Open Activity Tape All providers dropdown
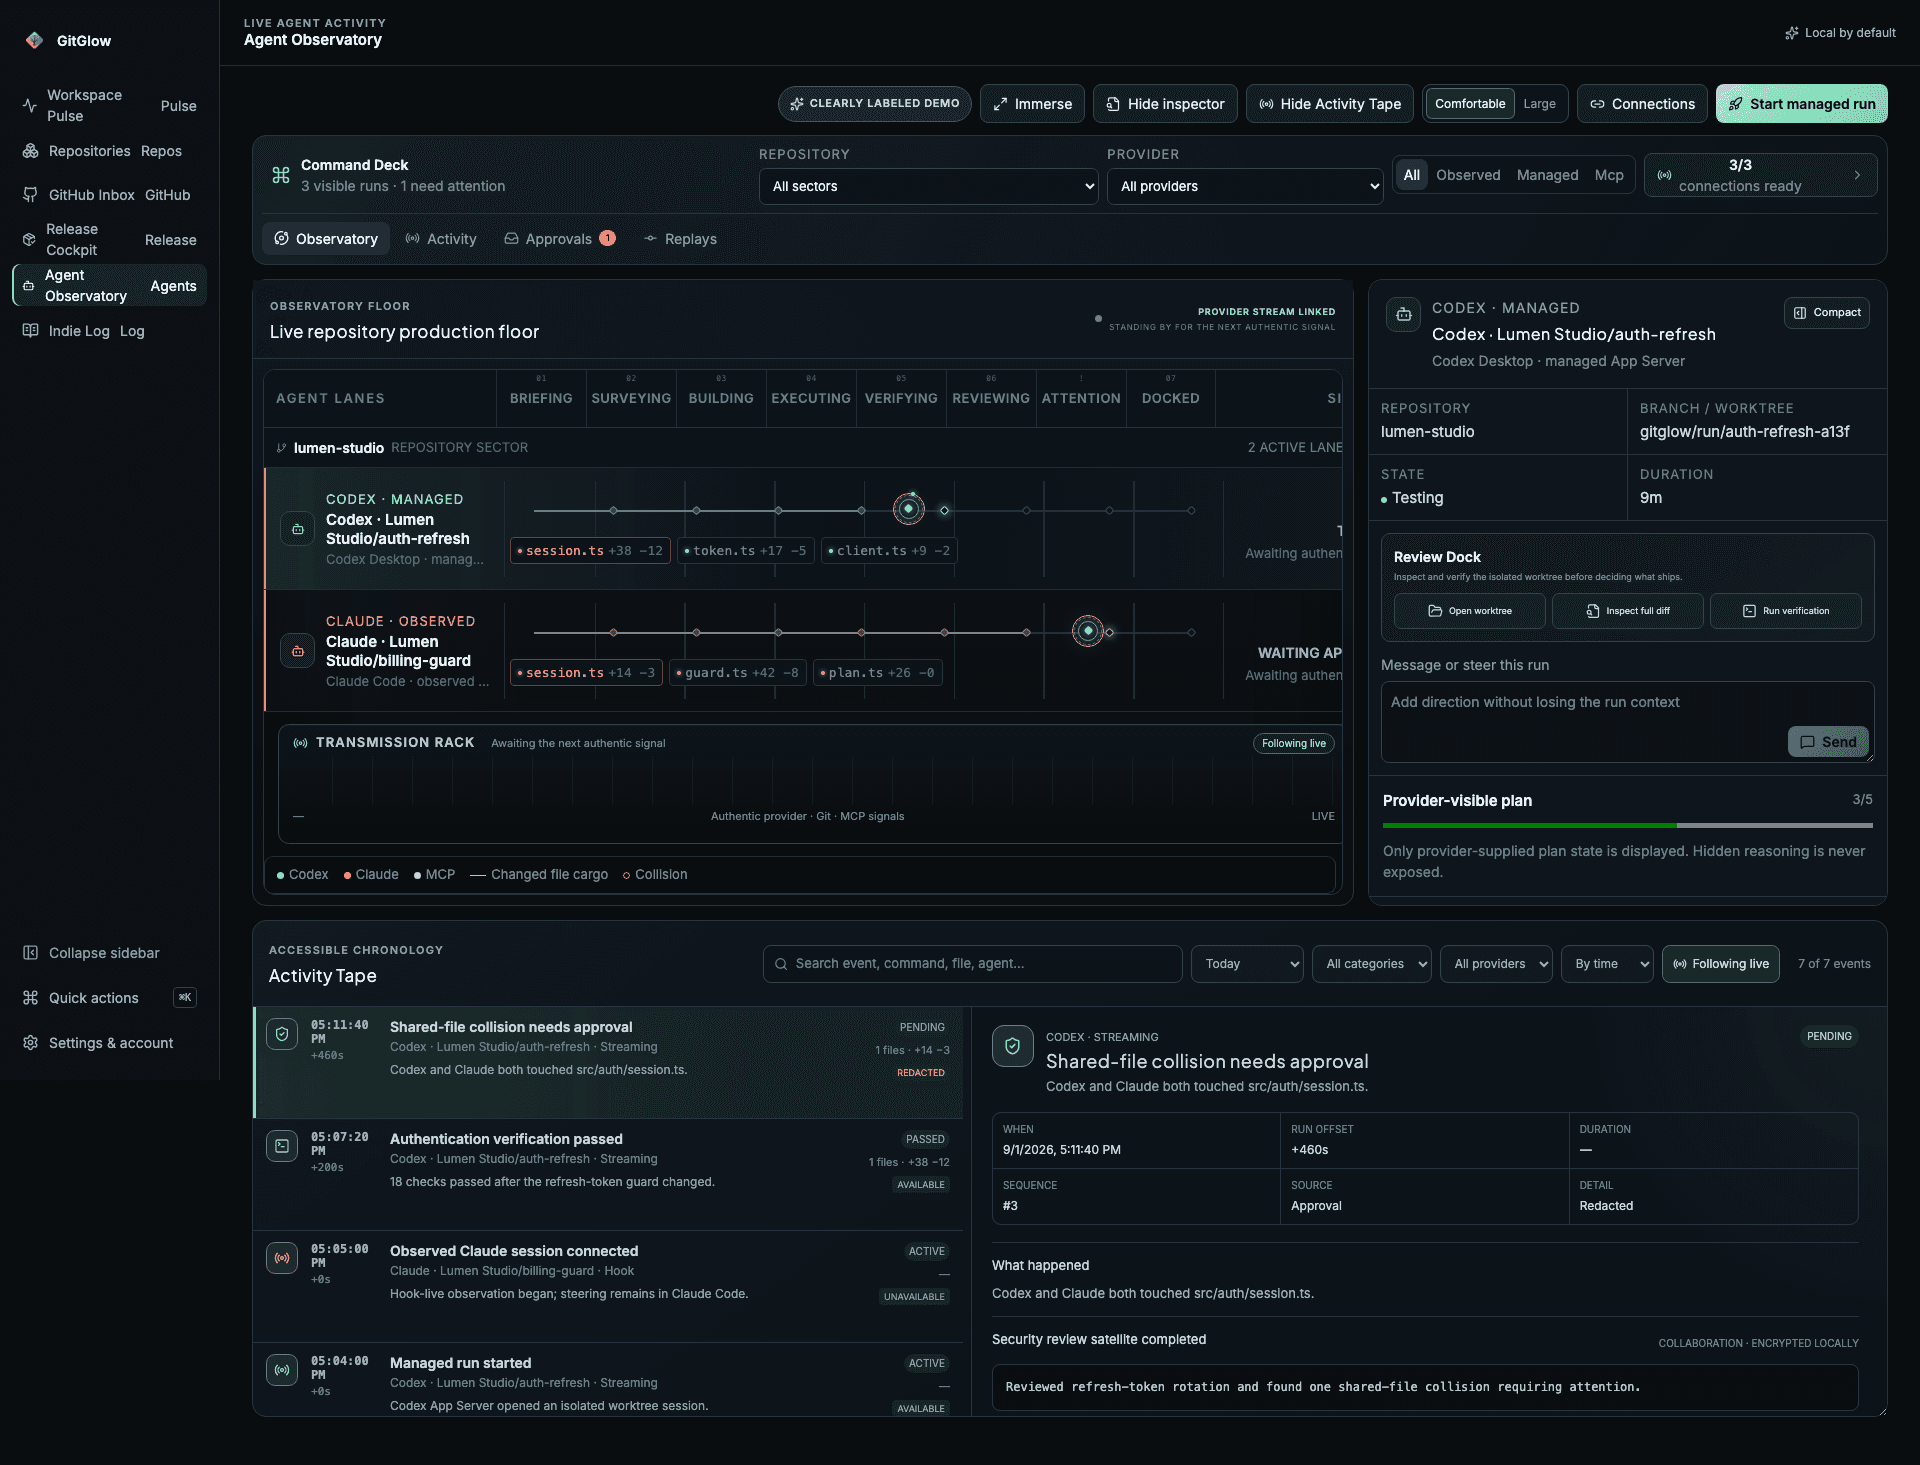Image resolution: width=1920 pixels, height=1465 pixels. 1496,964
